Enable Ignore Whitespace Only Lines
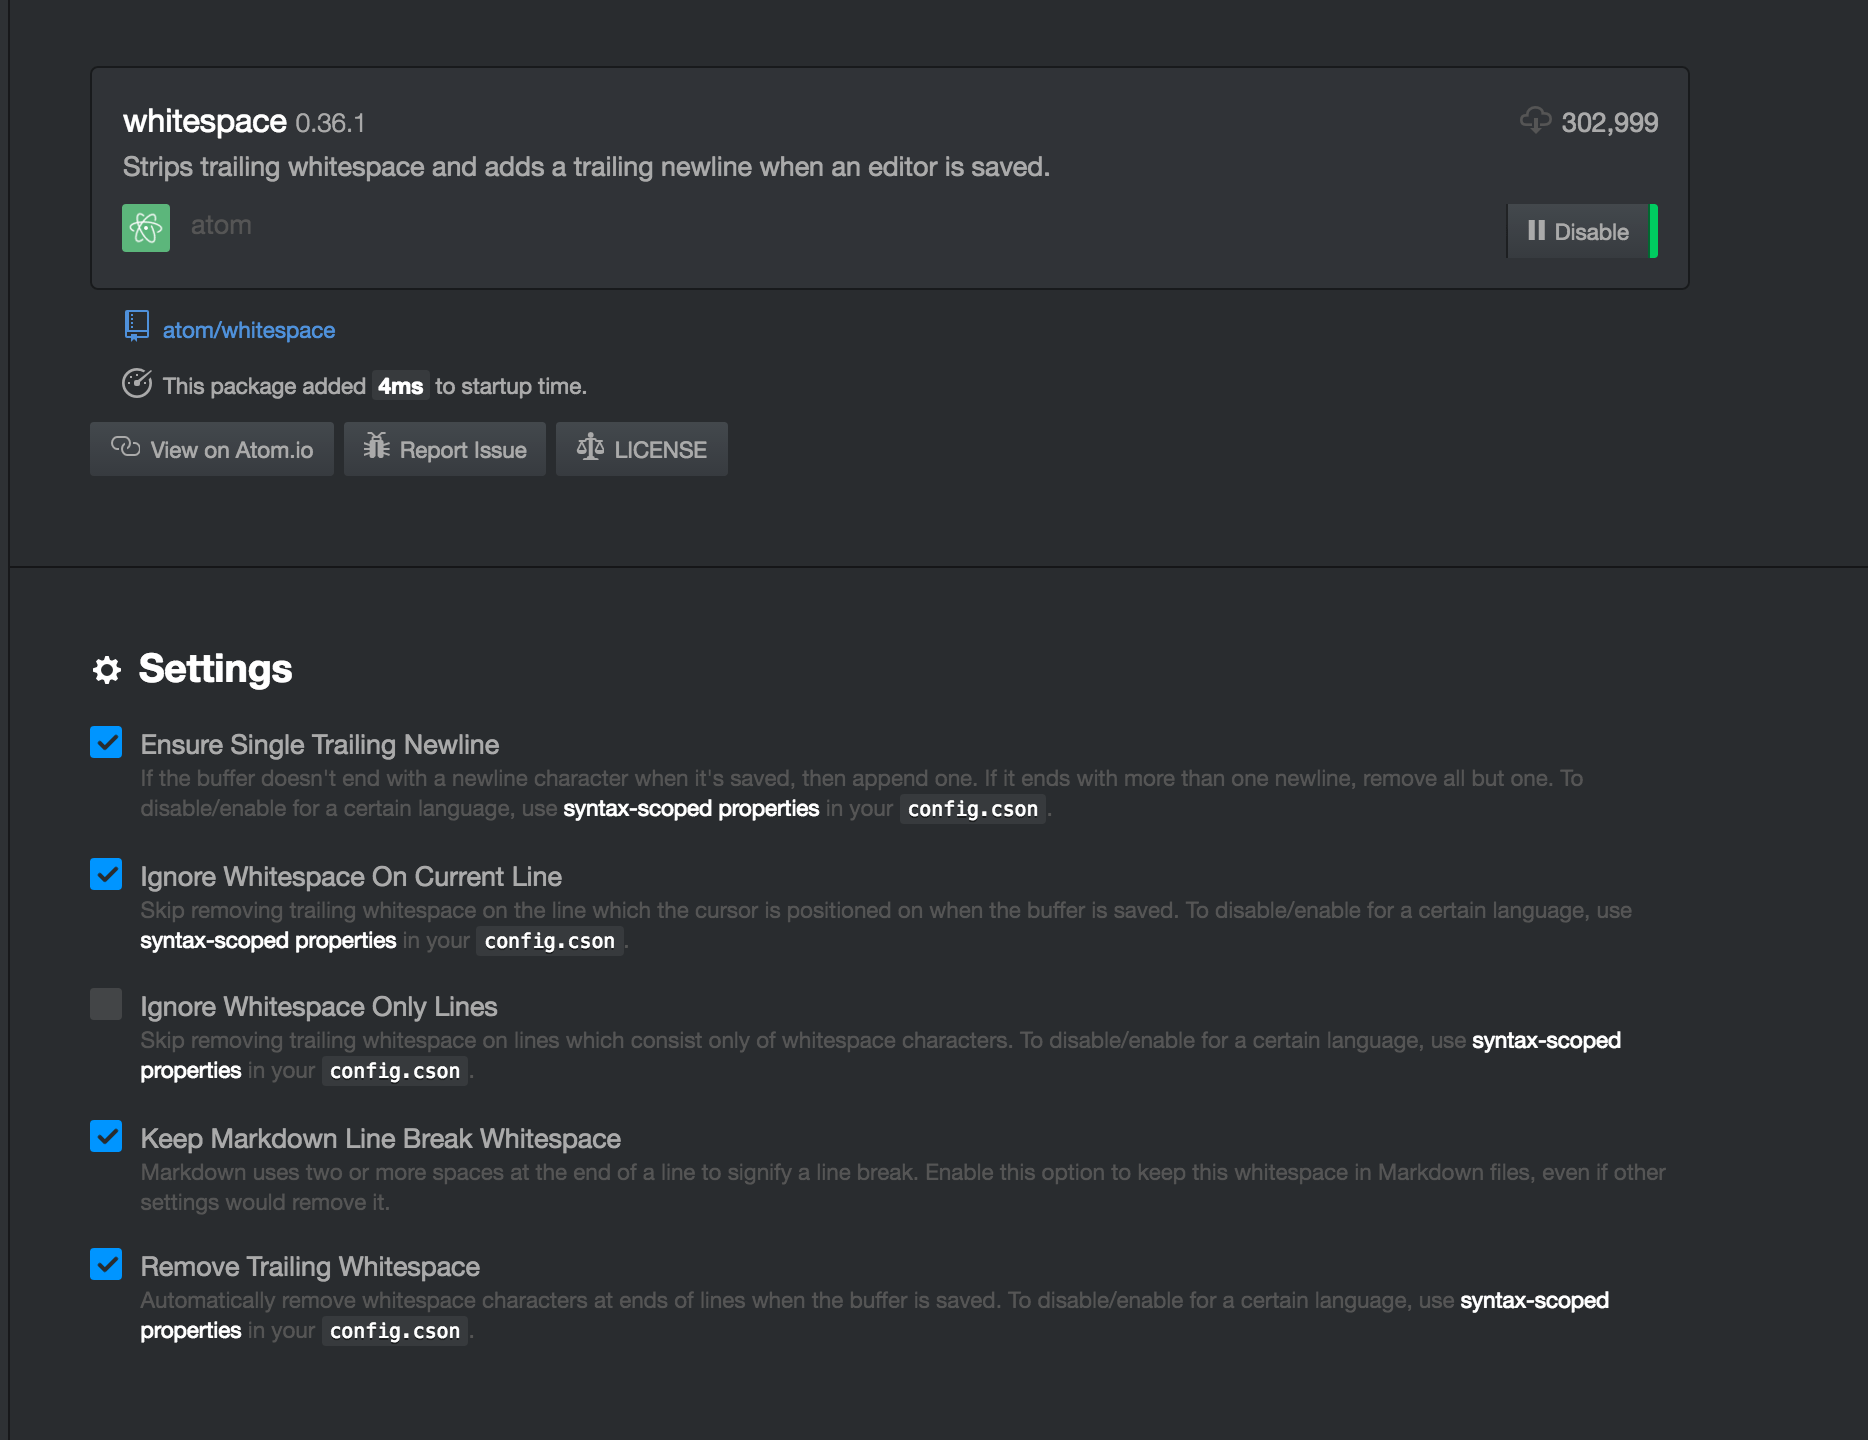Image resolution: width=1868 pixels, height=1440 pixels. [107, 1006]
